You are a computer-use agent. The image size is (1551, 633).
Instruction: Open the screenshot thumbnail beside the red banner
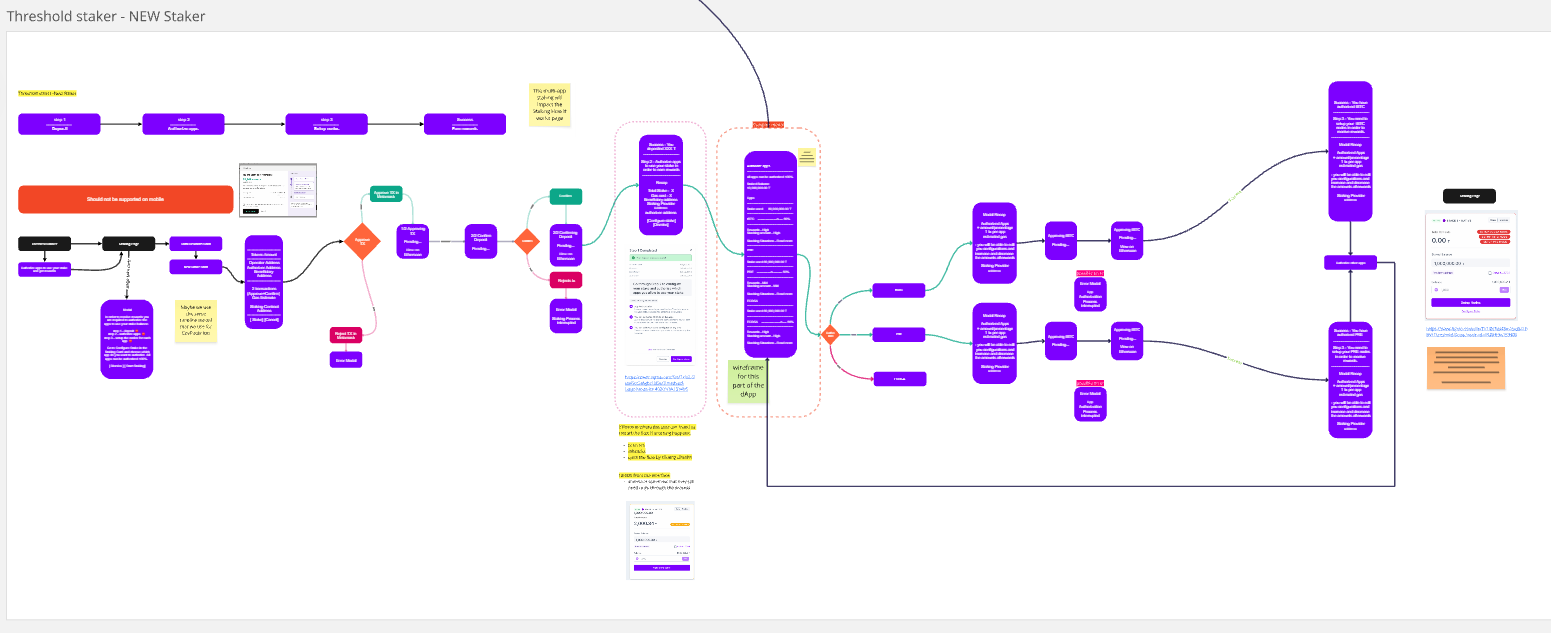point(278,190)
